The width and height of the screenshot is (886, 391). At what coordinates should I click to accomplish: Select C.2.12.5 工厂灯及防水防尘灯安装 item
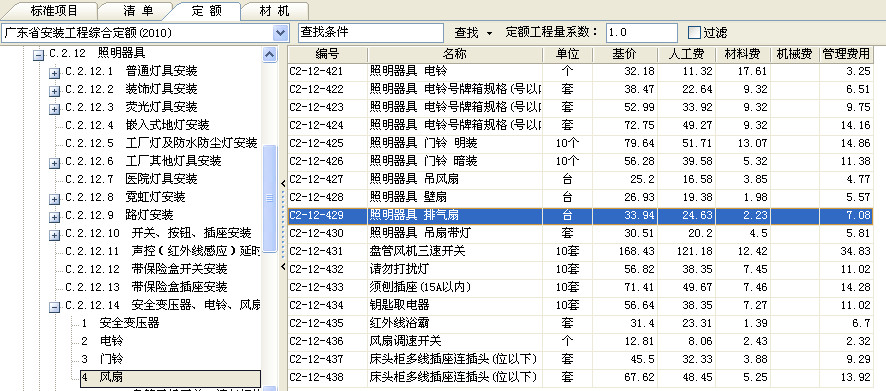(161, 143)
